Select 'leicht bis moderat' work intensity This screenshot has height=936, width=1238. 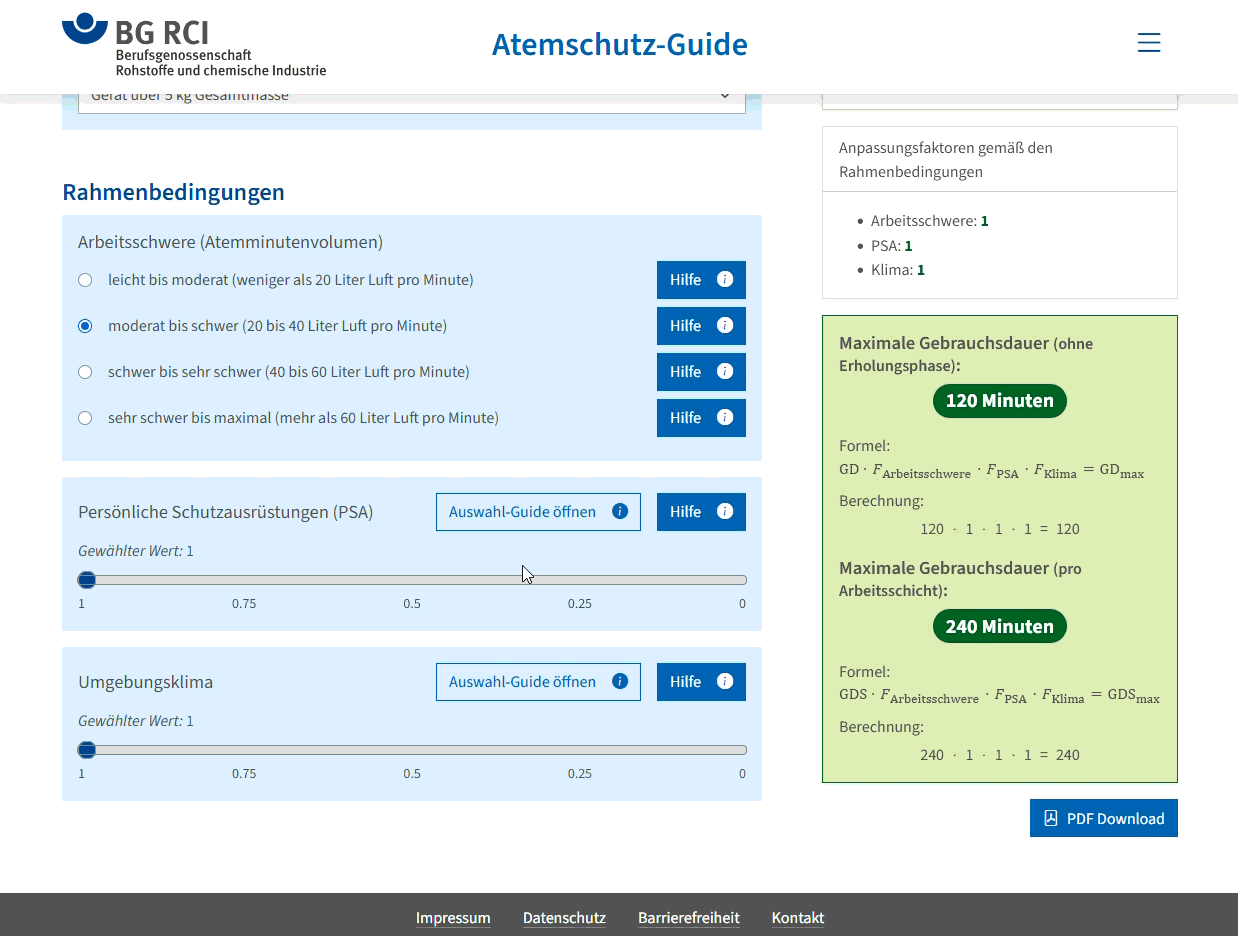point(85,280)
